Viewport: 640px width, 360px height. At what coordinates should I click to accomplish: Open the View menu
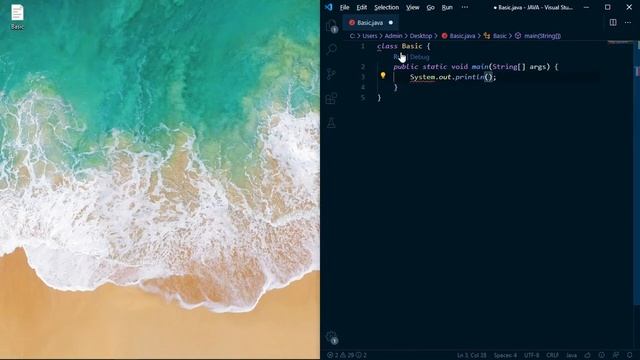413,7
